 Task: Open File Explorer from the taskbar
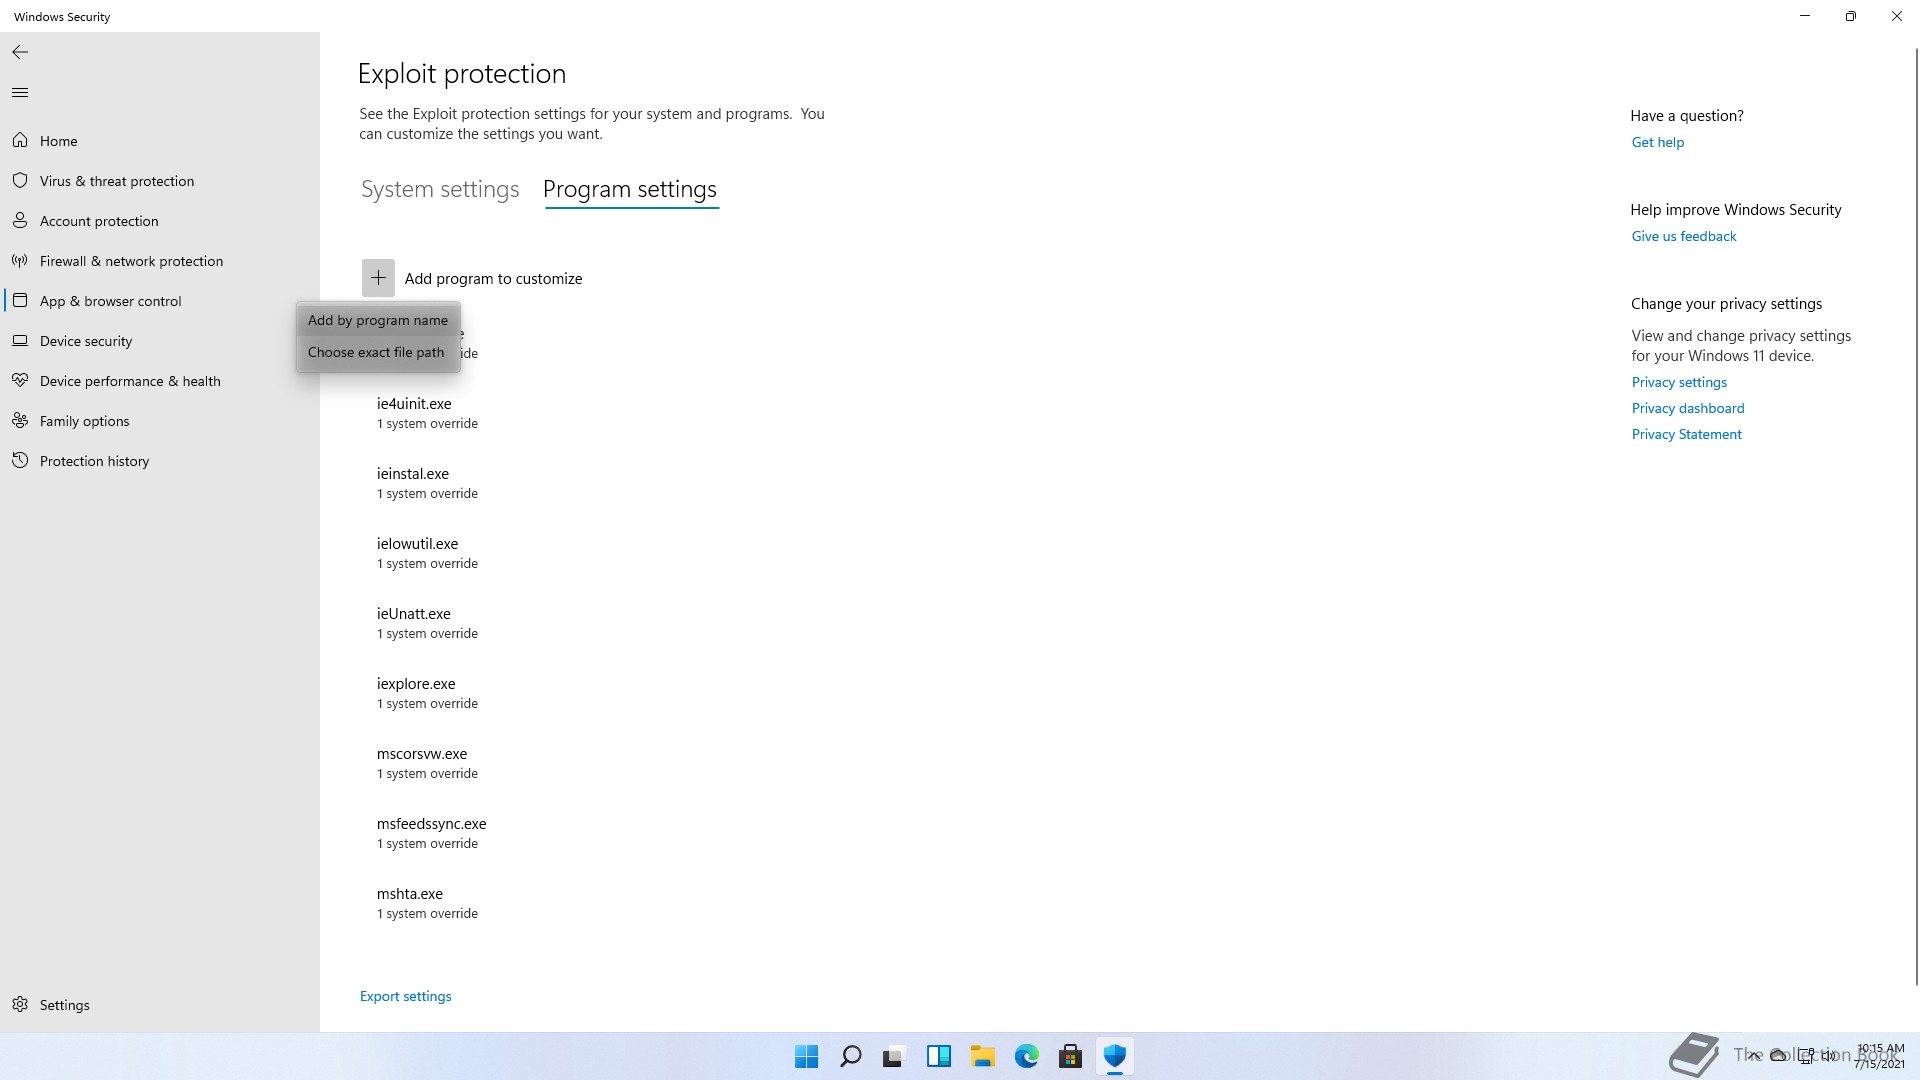click(x=982, y=1056)
